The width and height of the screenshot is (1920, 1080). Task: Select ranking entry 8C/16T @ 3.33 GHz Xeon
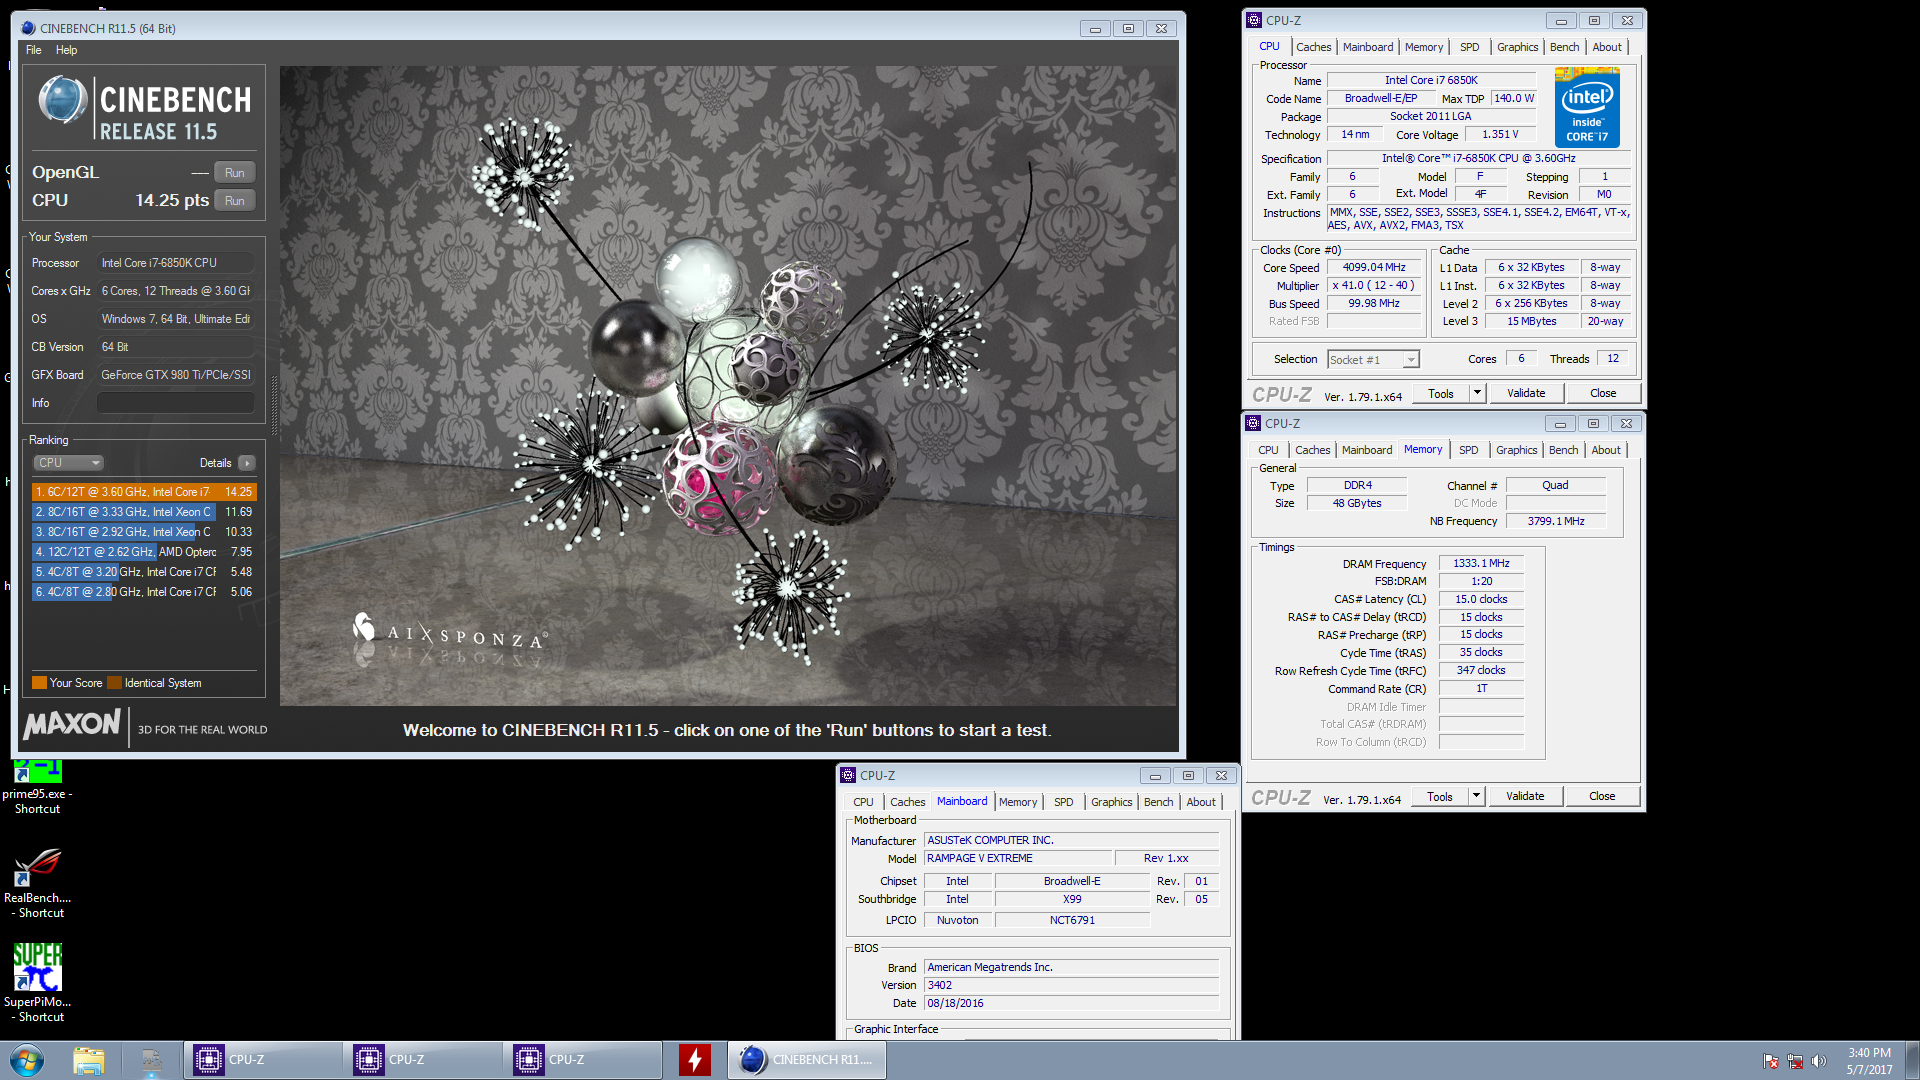144,512
